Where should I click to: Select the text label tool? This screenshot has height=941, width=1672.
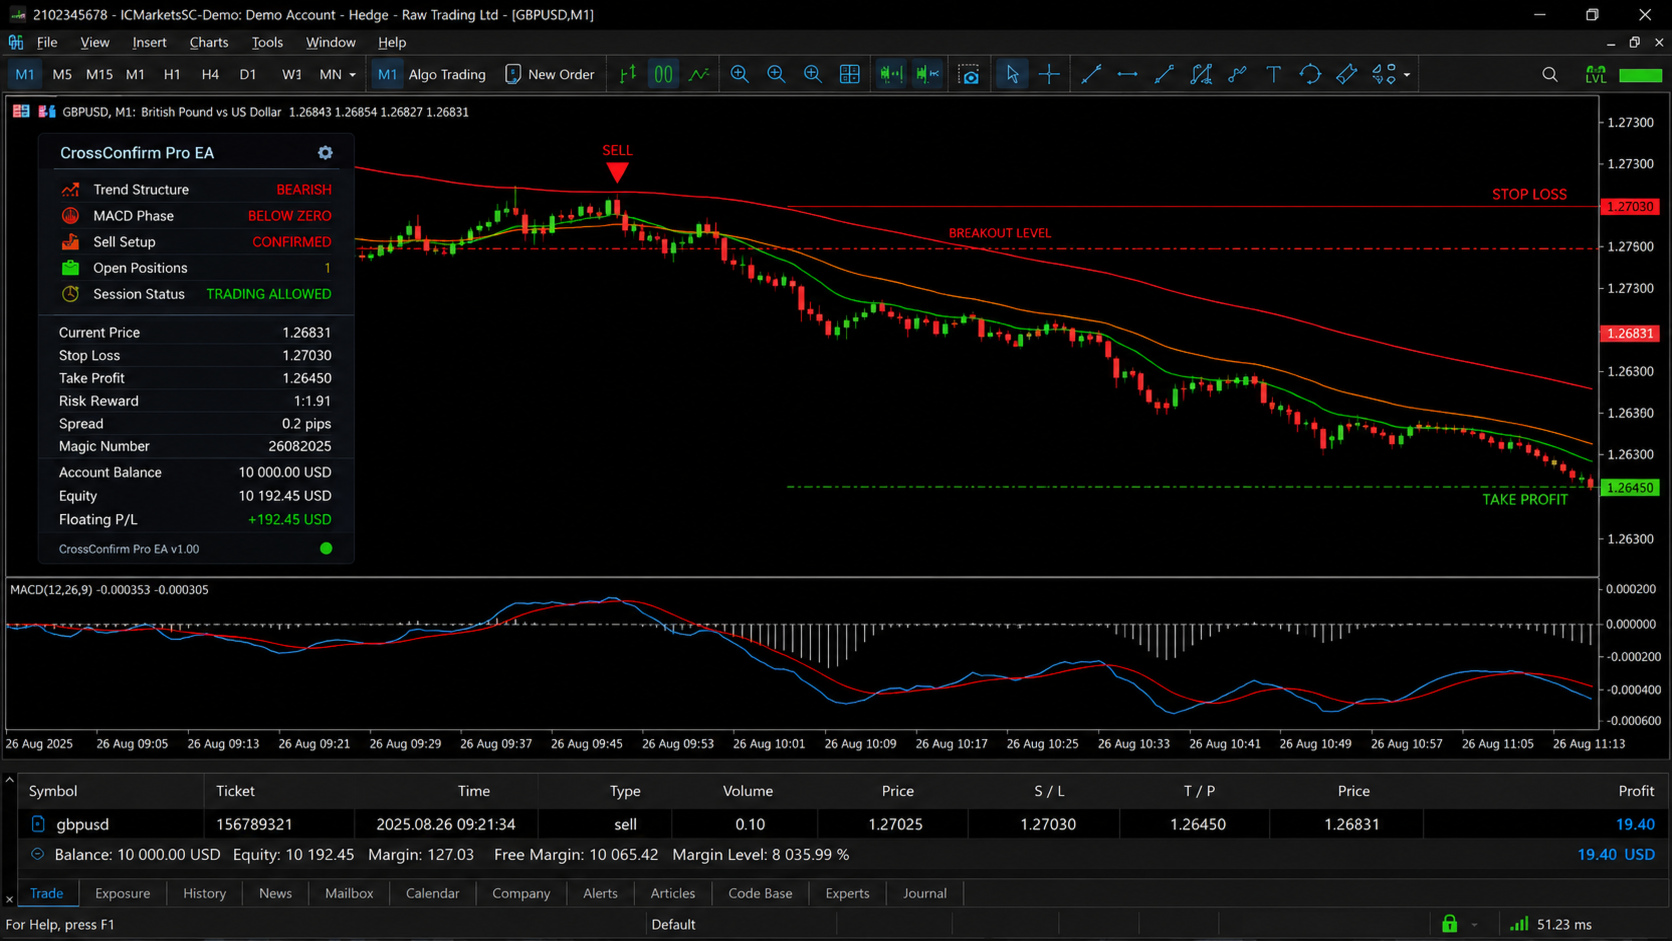tap(1273, 74)
